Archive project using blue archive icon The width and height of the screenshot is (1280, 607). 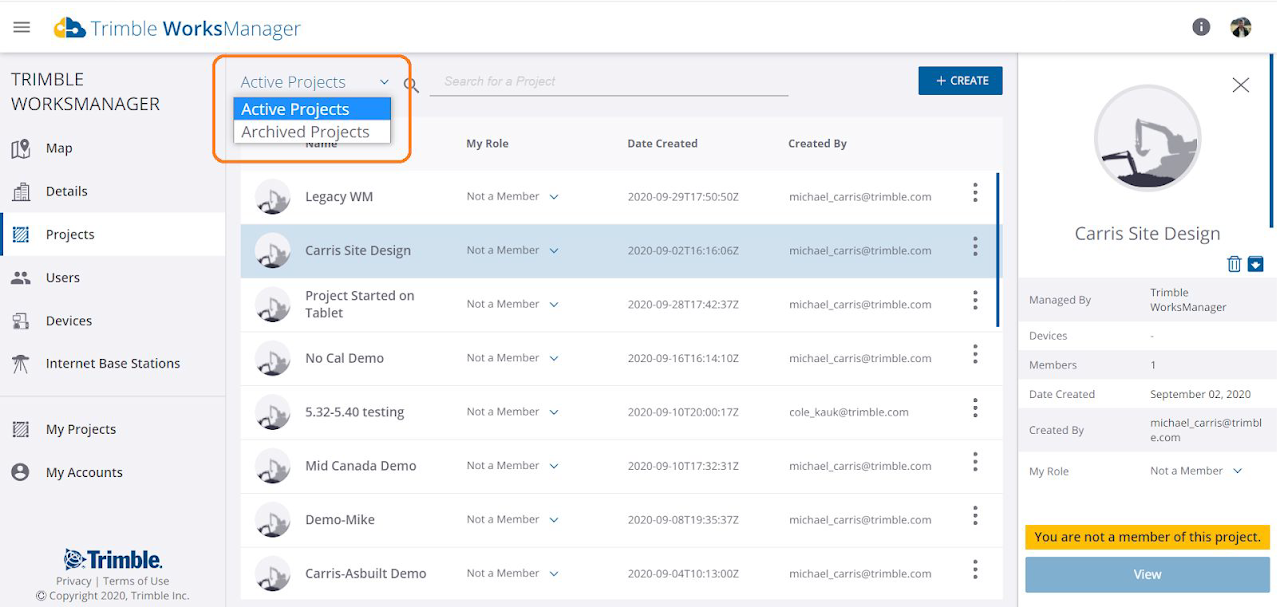pyautogui.click(x=1256, y=264)
